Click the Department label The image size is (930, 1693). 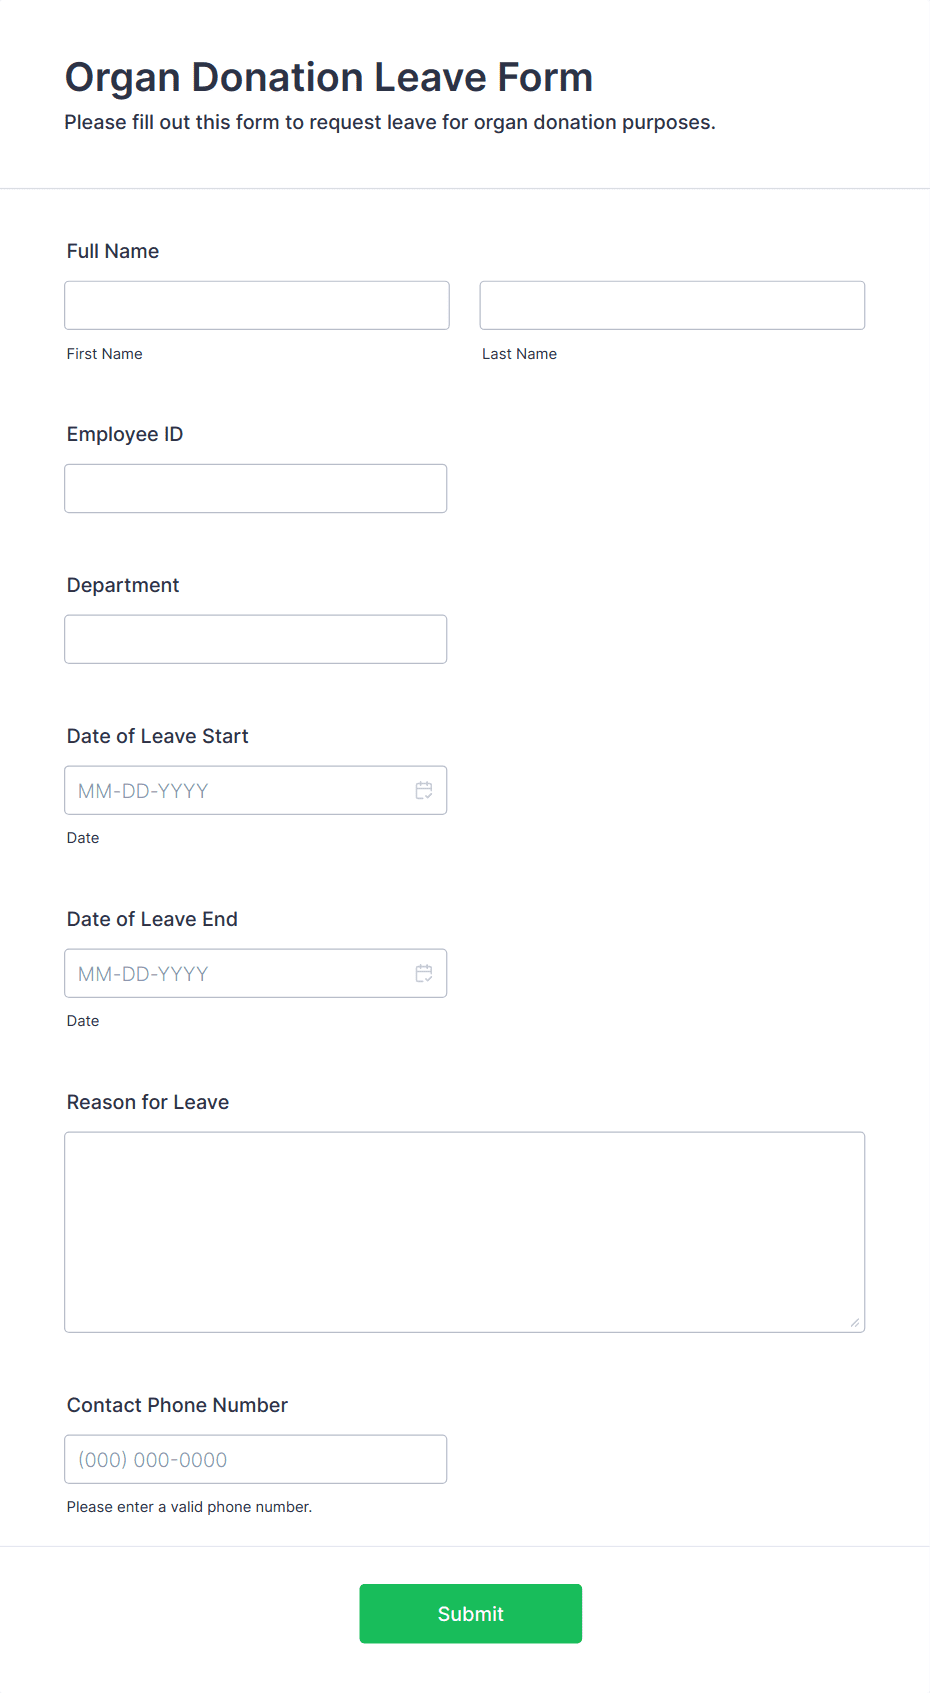pos(123,585)
